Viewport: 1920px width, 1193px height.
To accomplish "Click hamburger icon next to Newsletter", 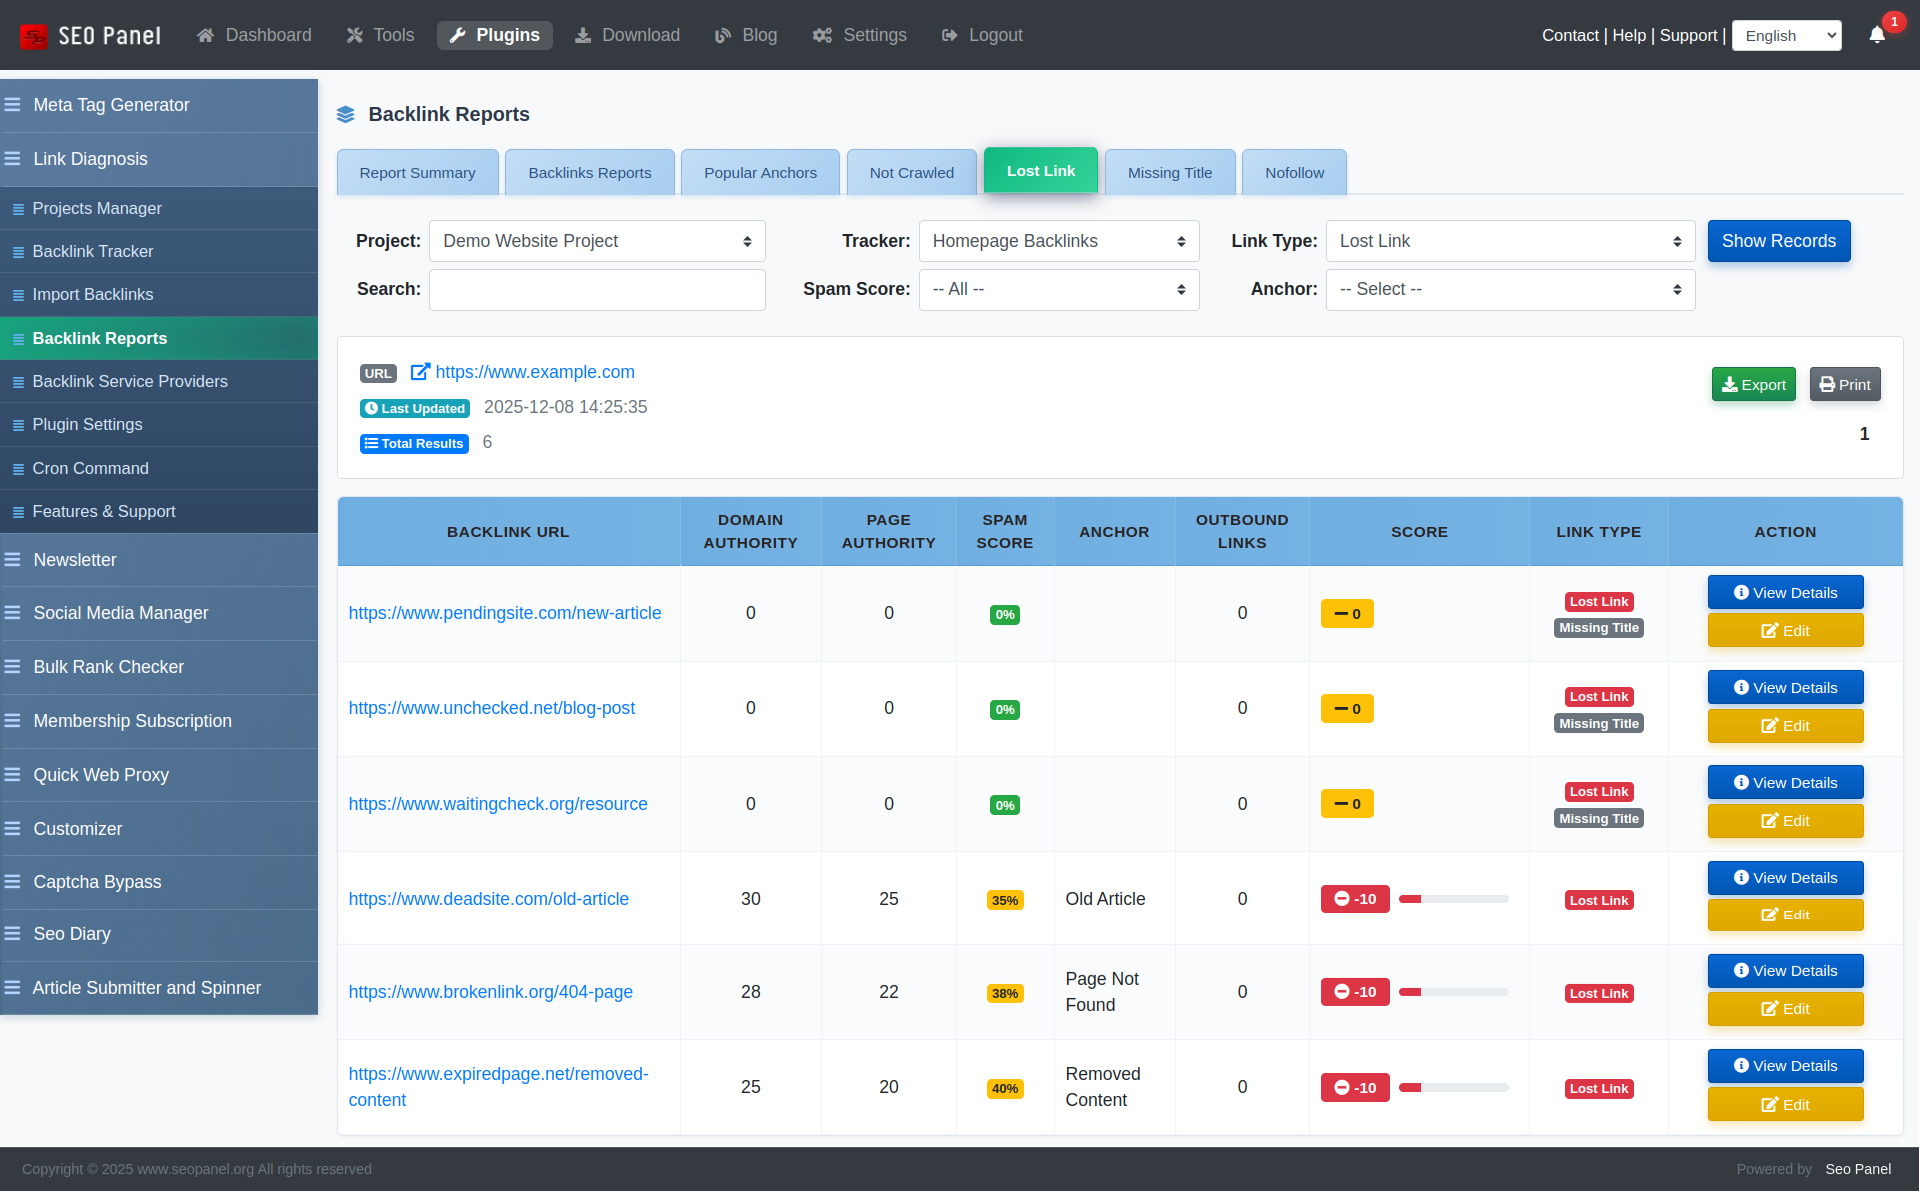I will pos(13,560).
